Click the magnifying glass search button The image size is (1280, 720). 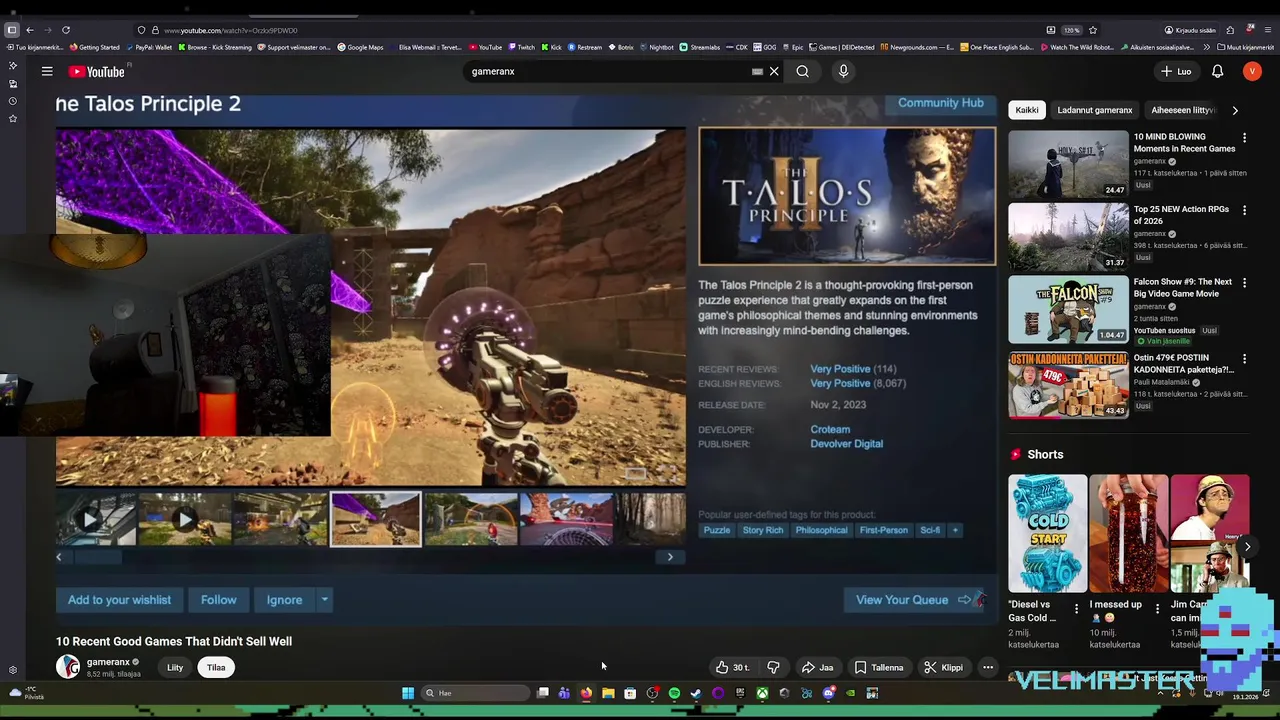(802, 71)
